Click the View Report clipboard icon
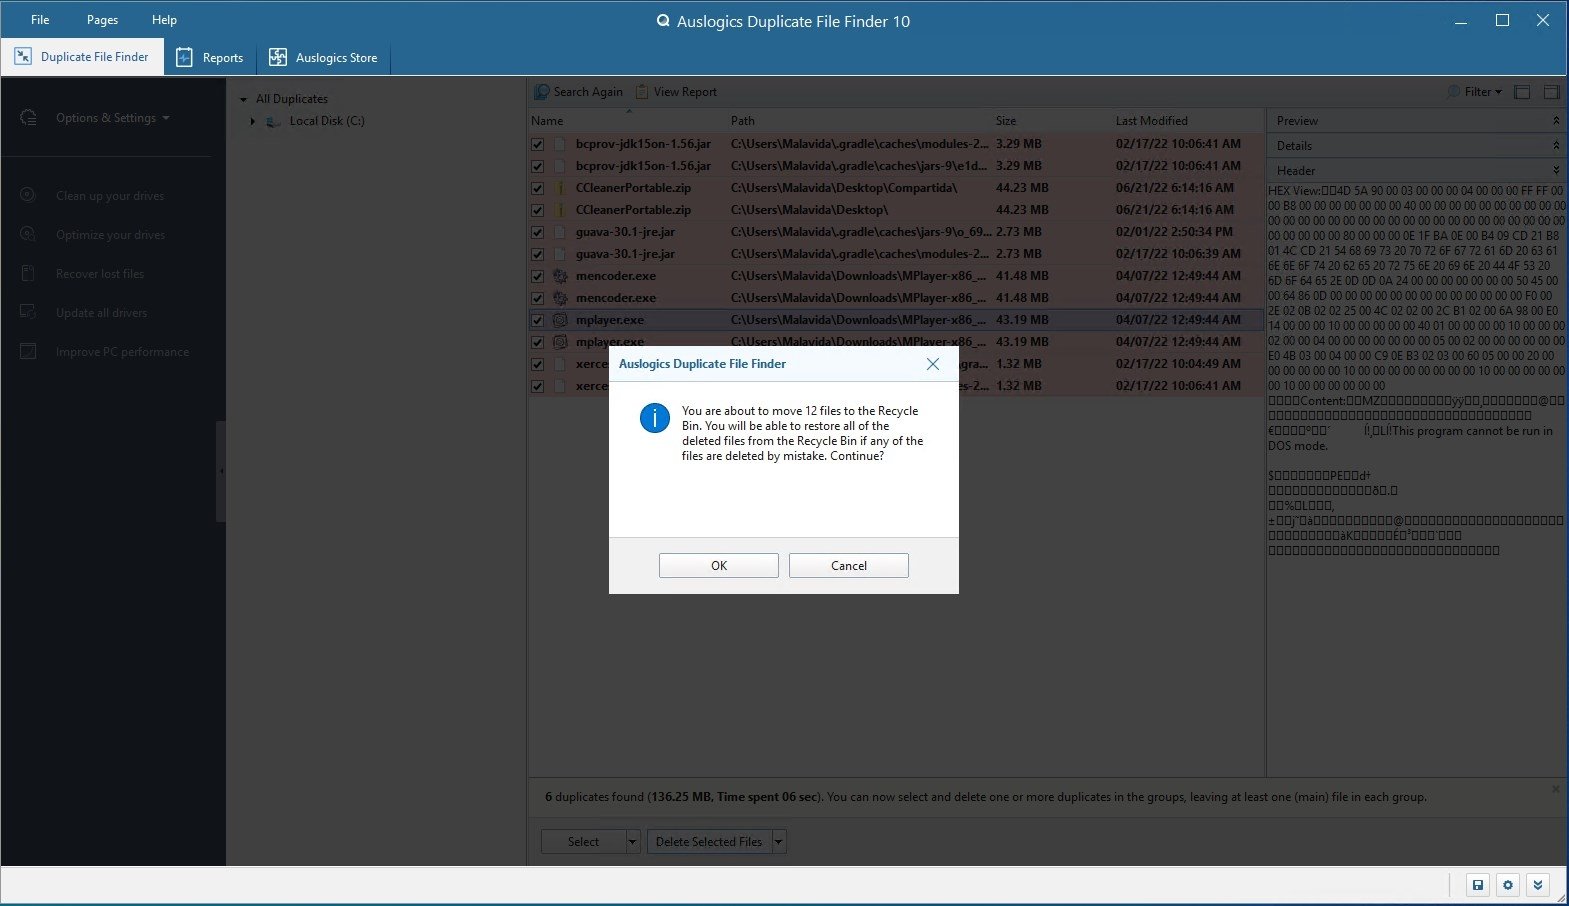1569x906 pixels. pos(642,92)
